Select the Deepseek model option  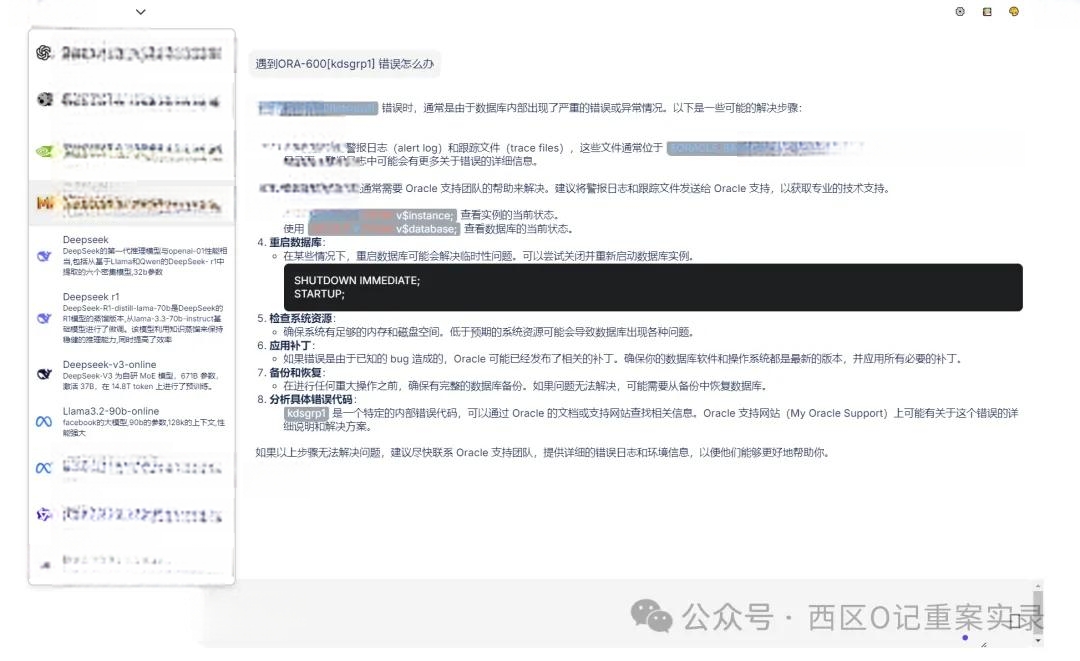(132, 255)
